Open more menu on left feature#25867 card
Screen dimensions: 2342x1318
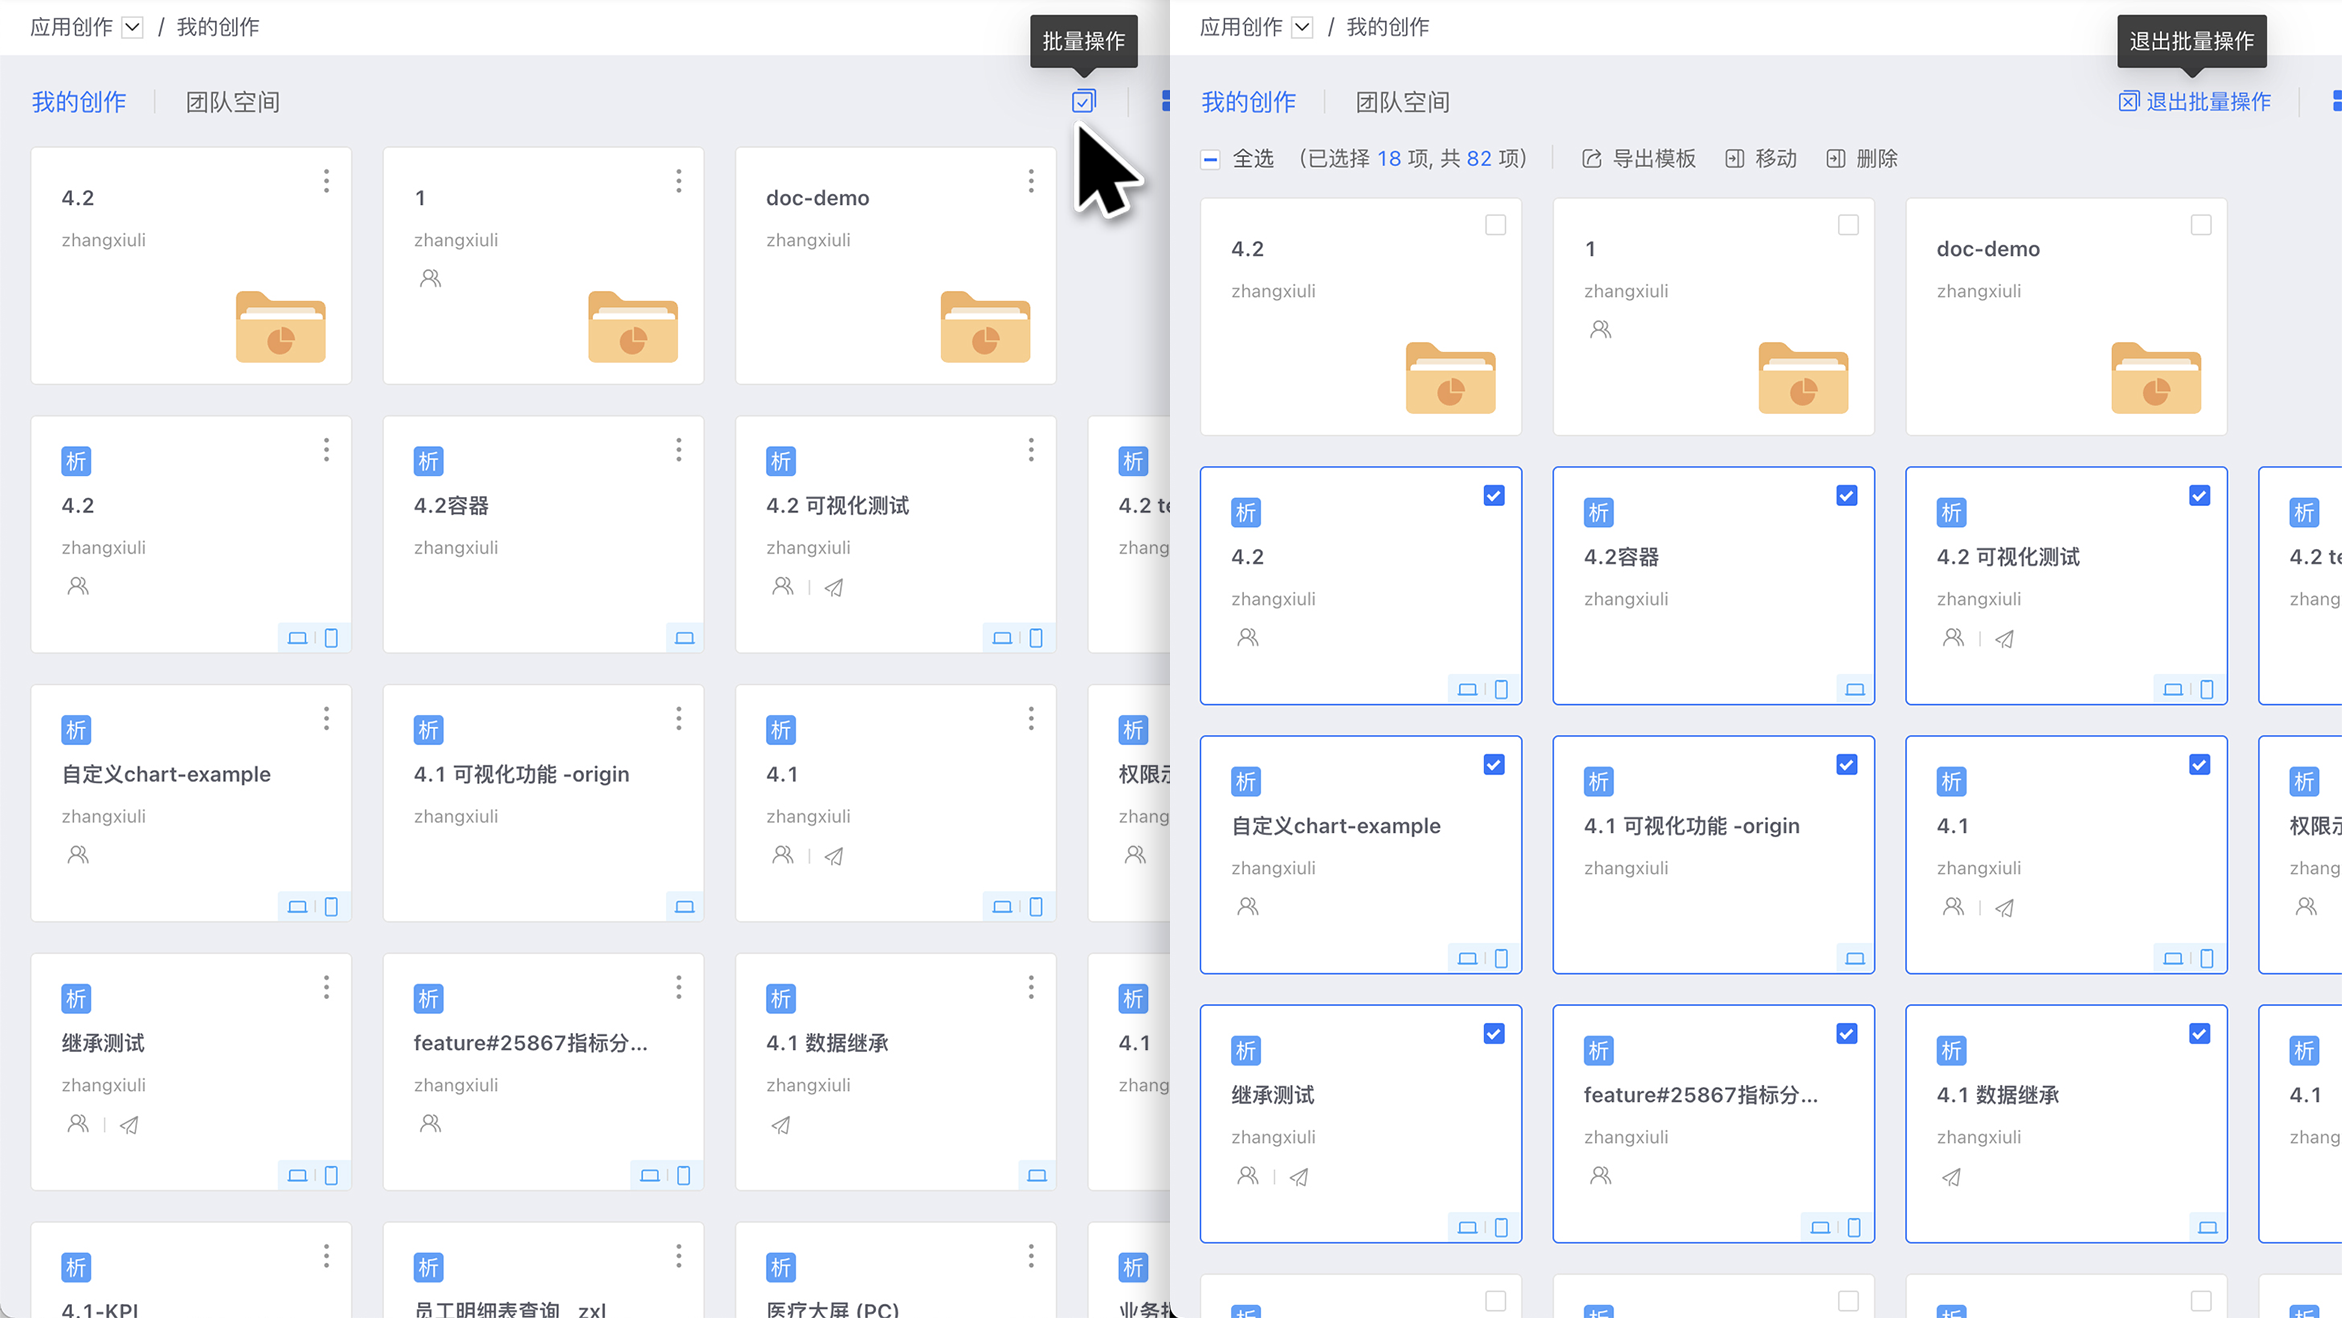pos(679,988)
